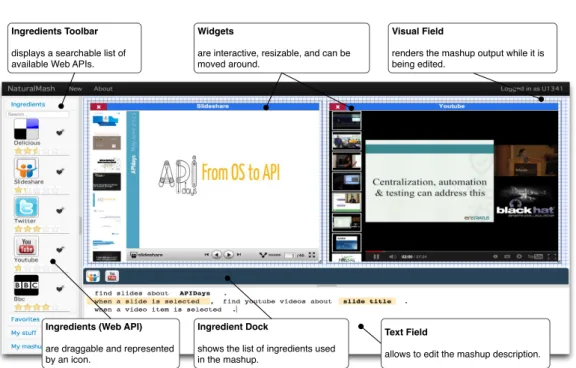Select the first blue slide thumbnail

[106, 120]
